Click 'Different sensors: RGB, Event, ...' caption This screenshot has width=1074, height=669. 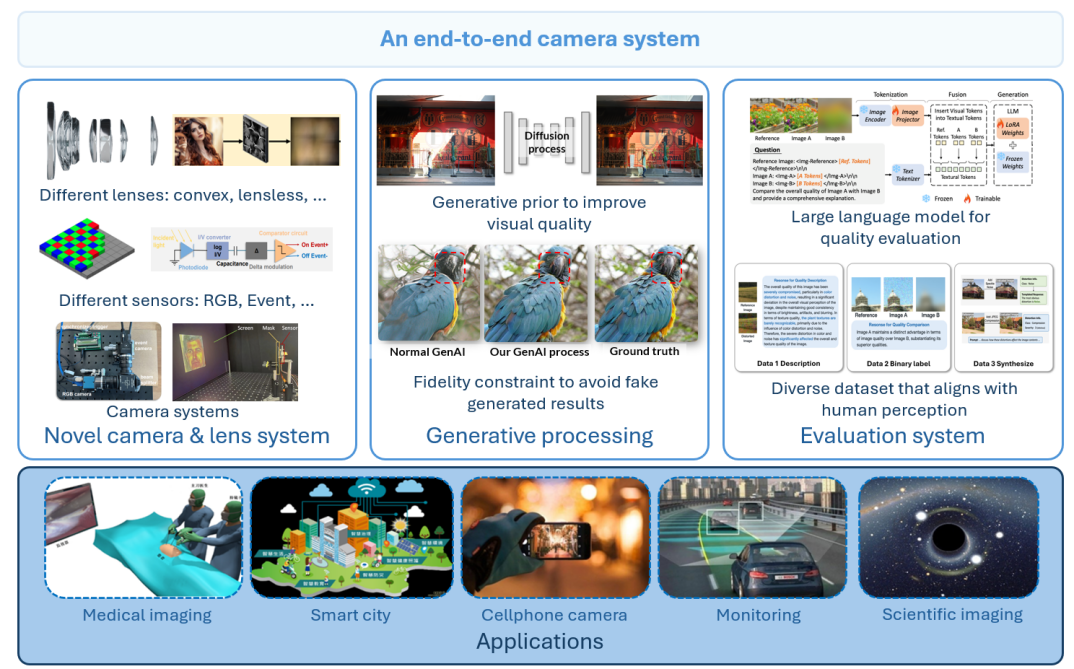pos(186,301)
